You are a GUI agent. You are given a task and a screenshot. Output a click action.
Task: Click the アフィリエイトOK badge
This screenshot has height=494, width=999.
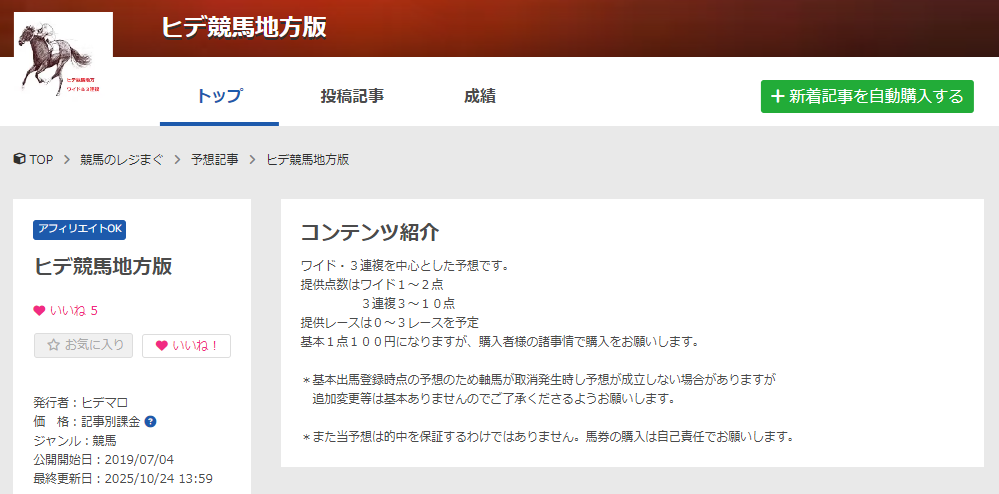click(x=79, y=229)
